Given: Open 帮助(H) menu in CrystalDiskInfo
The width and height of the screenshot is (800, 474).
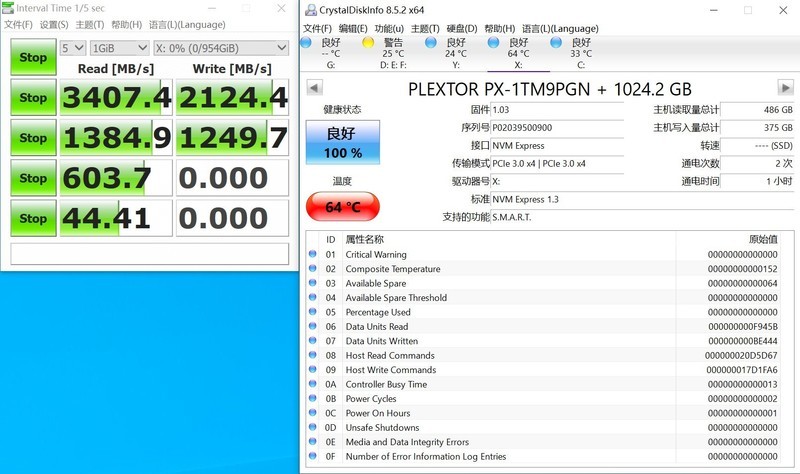Looking at the screenshot, I should coord(499,29).
